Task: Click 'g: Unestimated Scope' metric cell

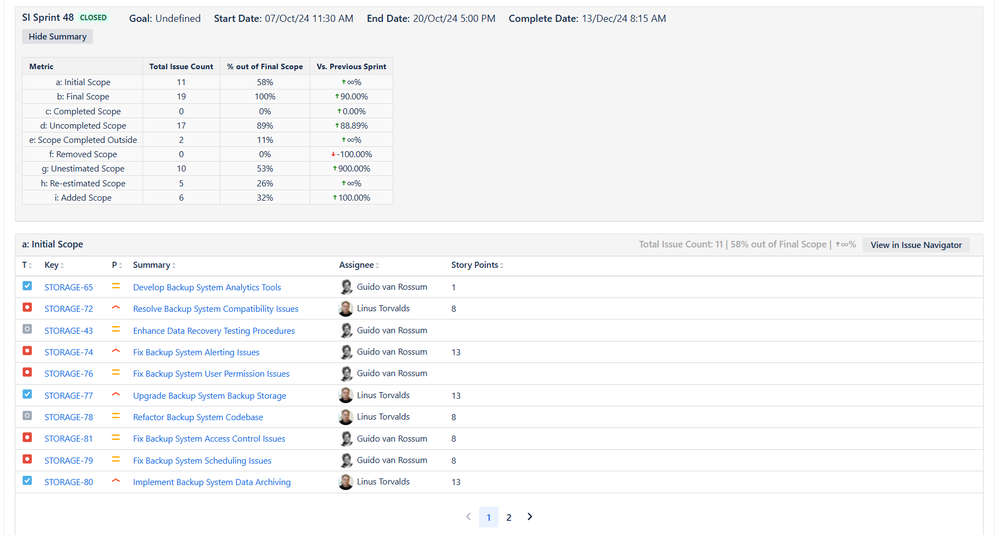Action: [83, 169]
